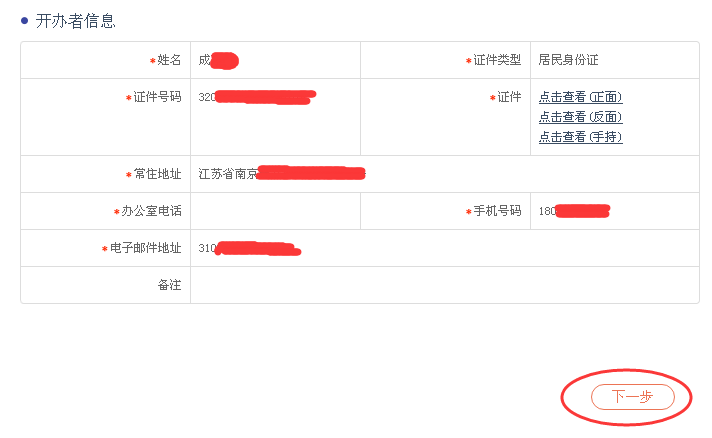Click the 电子邮件地址 label
This screenshot has height=438, width=712.
(145, 248)
